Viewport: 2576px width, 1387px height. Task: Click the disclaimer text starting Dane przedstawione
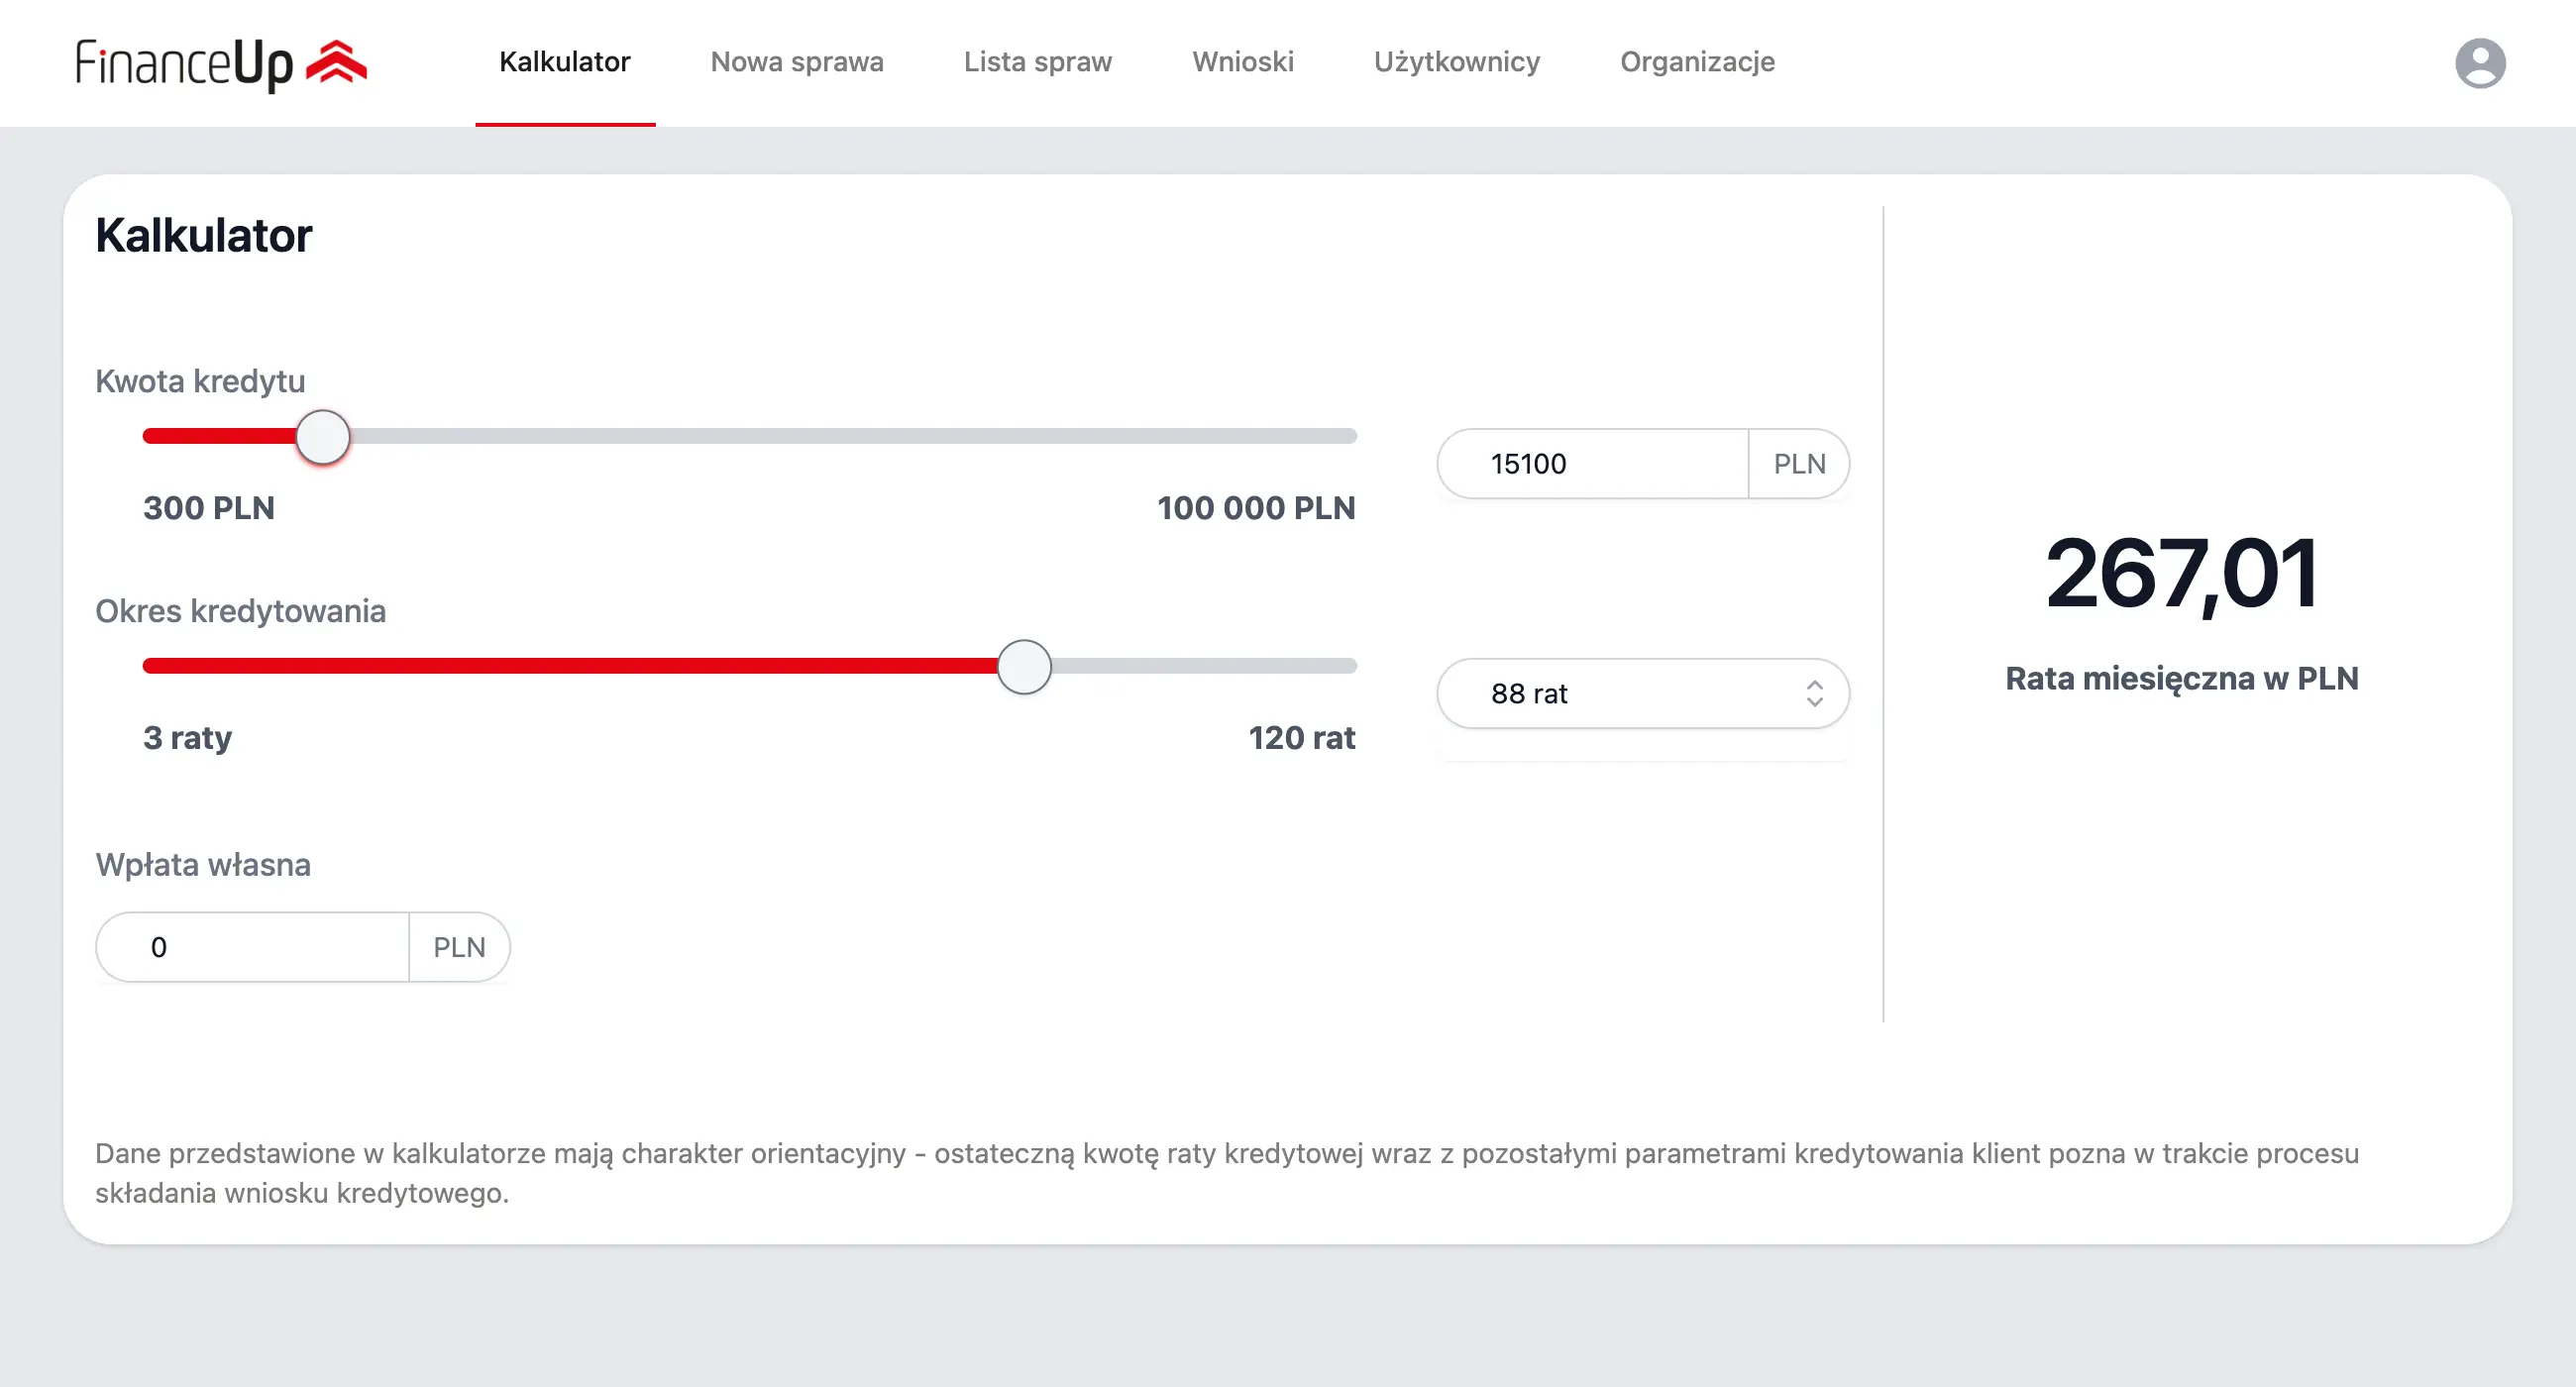coord(1227,1173)
